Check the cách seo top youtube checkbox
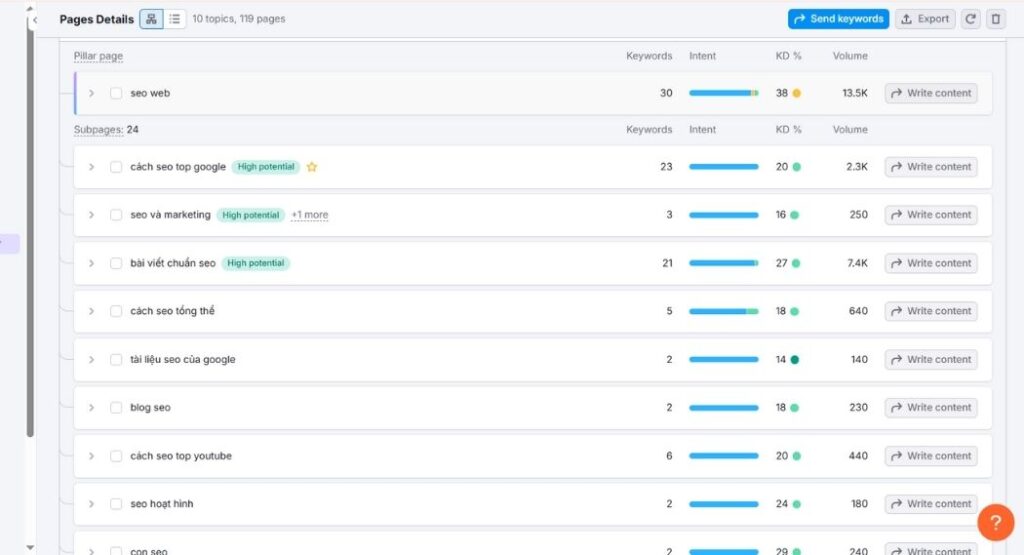This screenshot has height=555, width=1024. [x=116, y=456]
